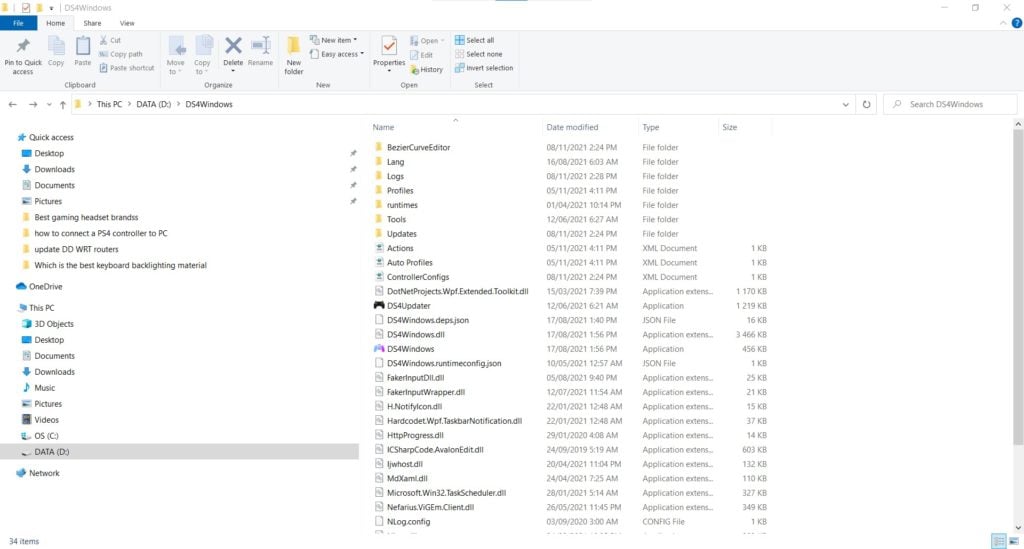The image size is (1024, 549).
Task: Click Select all in the ribbon
Action: point(474,40)
